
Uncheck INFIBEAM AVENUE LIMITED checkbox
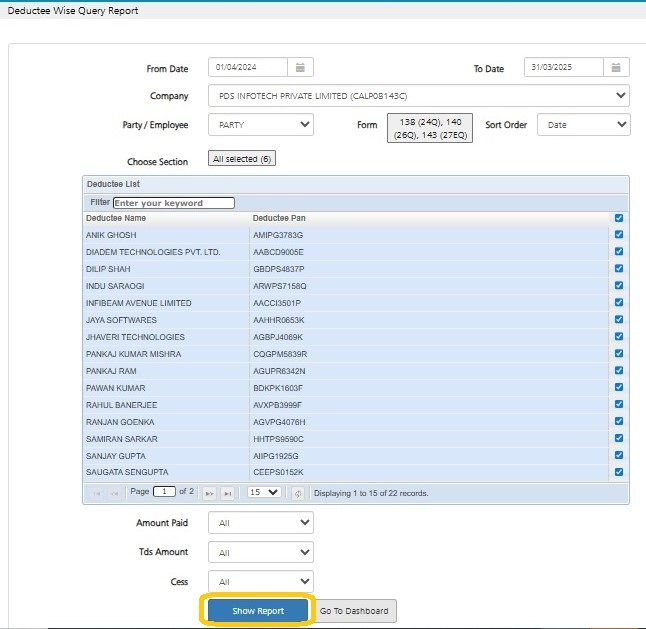tap(619, 302)
